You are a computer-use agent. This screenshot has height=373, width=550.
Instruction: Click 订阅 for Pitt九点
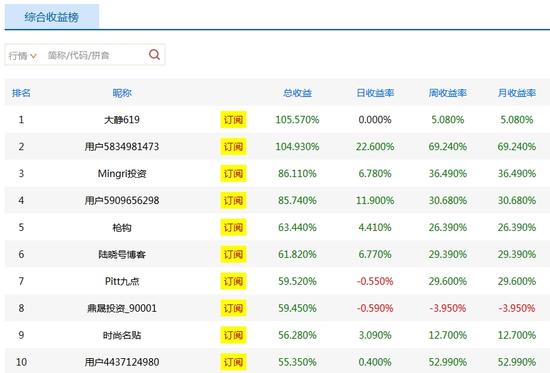tap(233, 281)
